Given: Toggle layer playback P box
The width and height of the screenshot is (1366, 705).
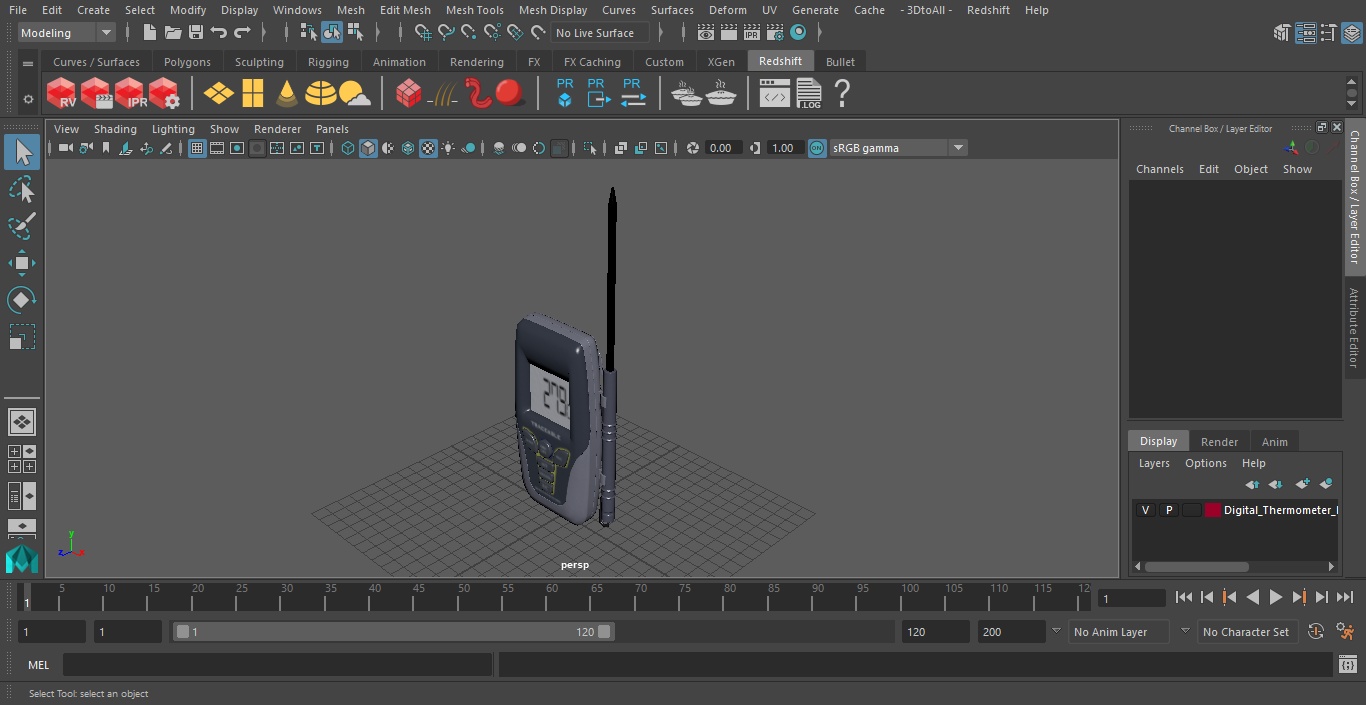Looking at the screenshot, I should pyautogui.click(x=1168, y=510).
